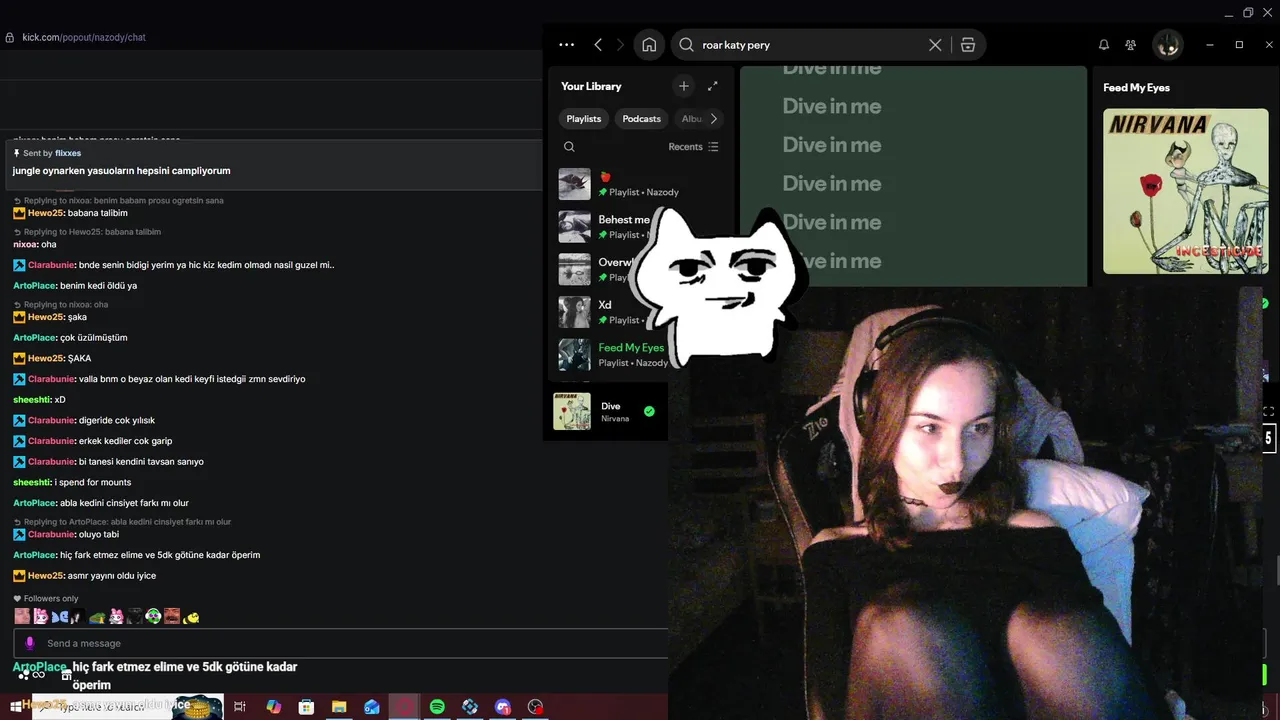Image resolution: width=1280 pixels, height=720 pixels.
Task: Insert the green frog hat emote
Action: [97, 617]
